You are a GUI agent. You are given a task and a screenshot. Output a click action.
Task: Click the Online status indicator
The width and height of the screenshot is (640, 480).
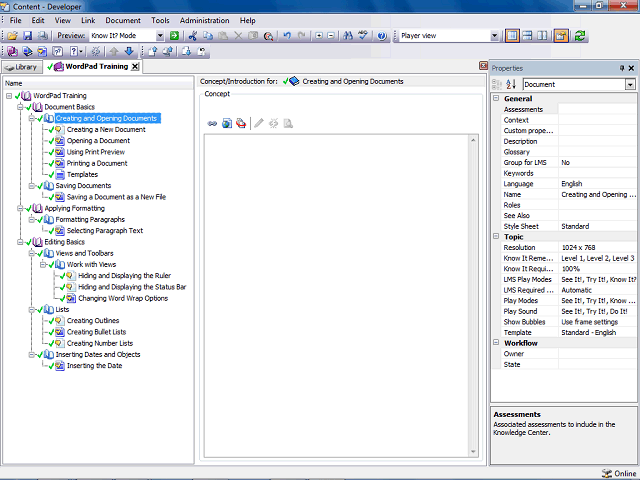[619, 473]
